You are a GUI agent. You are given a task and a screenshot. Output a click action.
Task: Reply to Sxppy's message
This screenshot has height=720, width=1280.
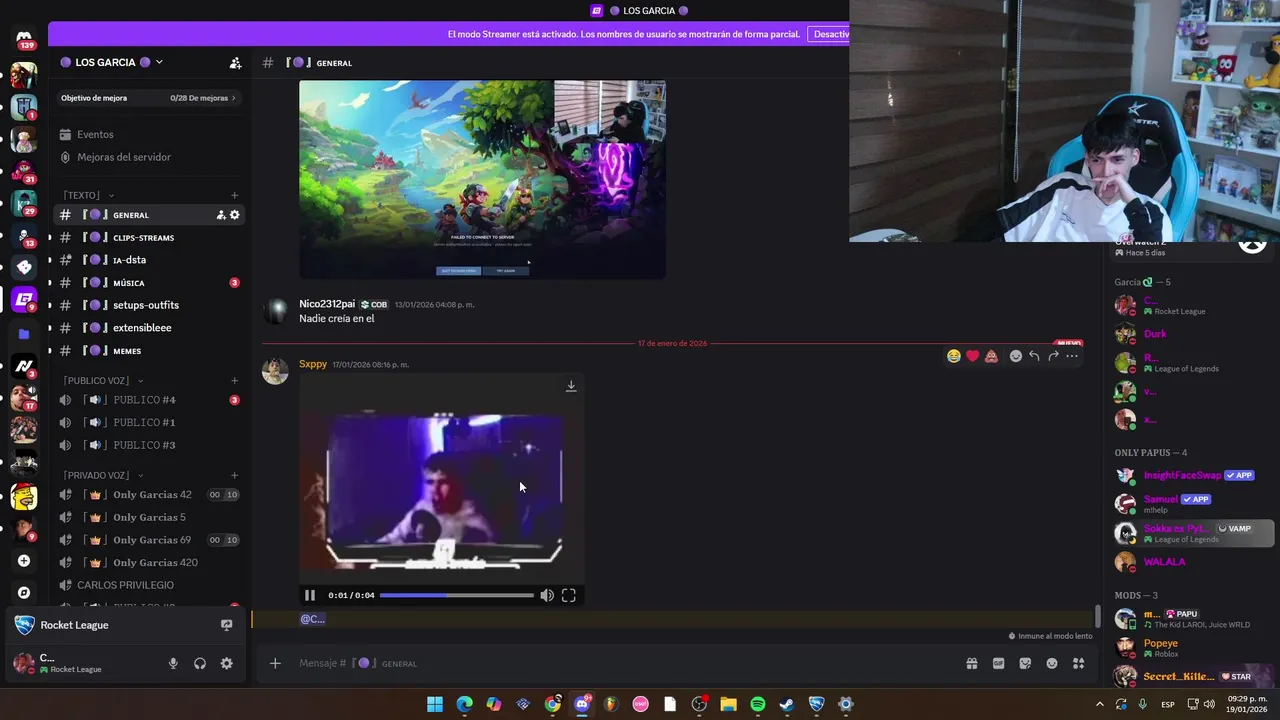pyautogui.click(x=1035, y=356)
